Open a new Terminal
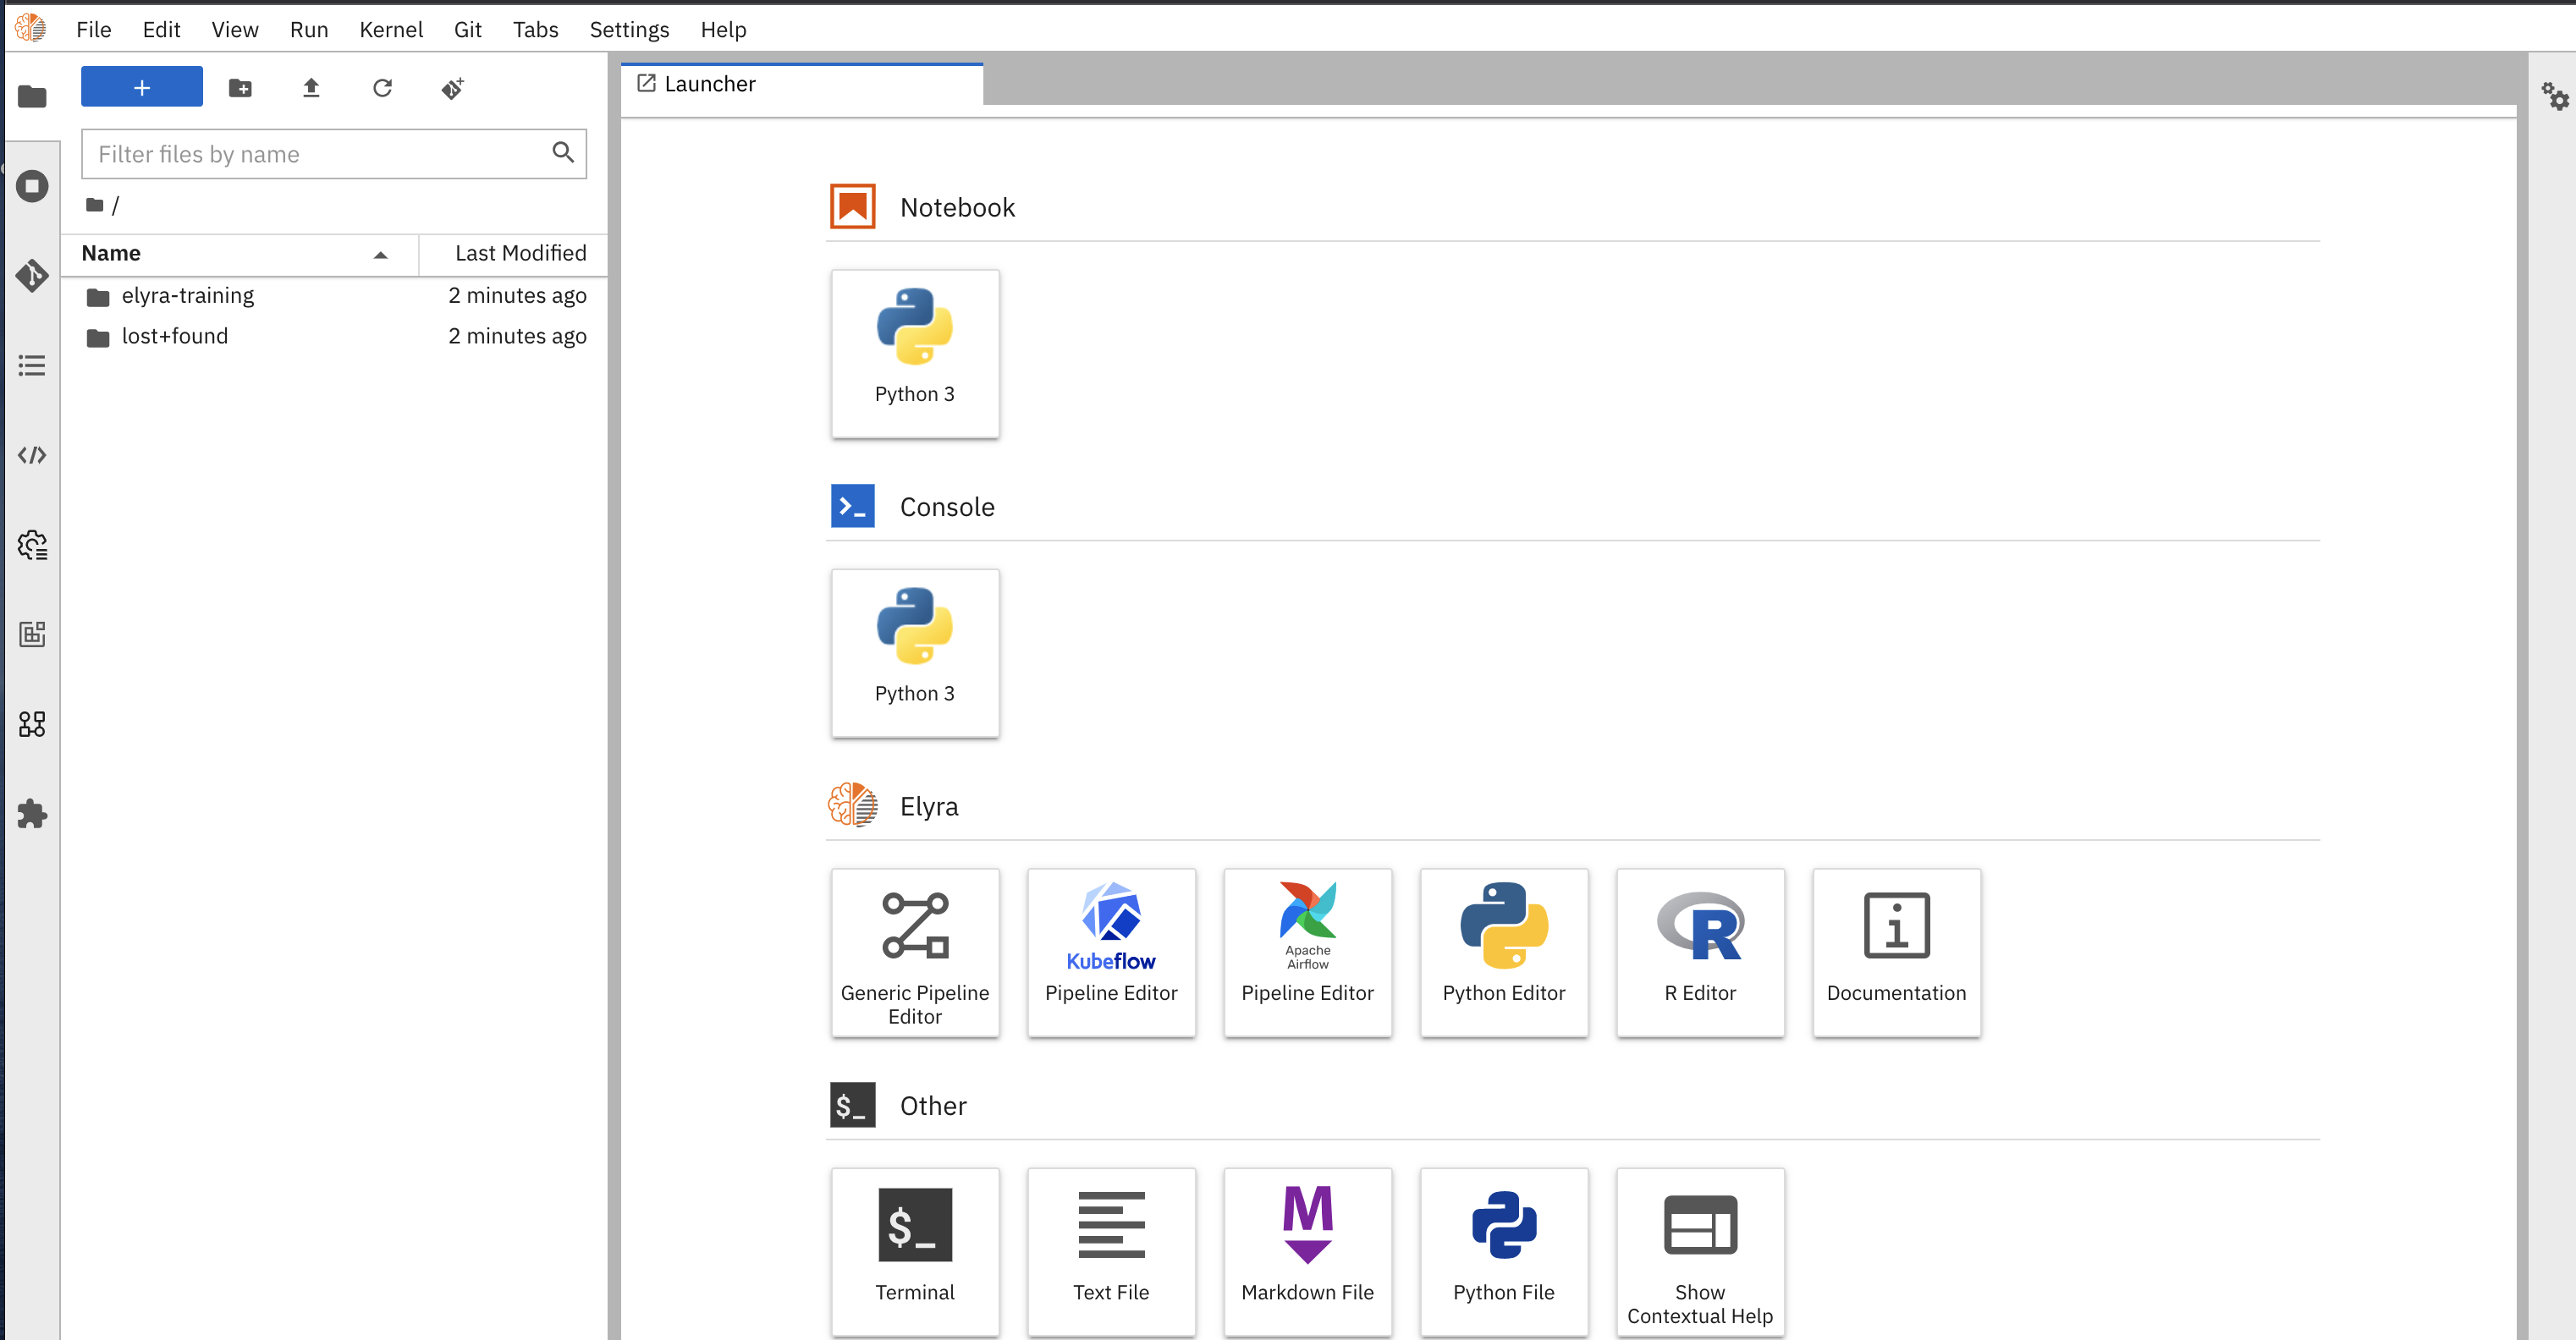 [914, 1250]
